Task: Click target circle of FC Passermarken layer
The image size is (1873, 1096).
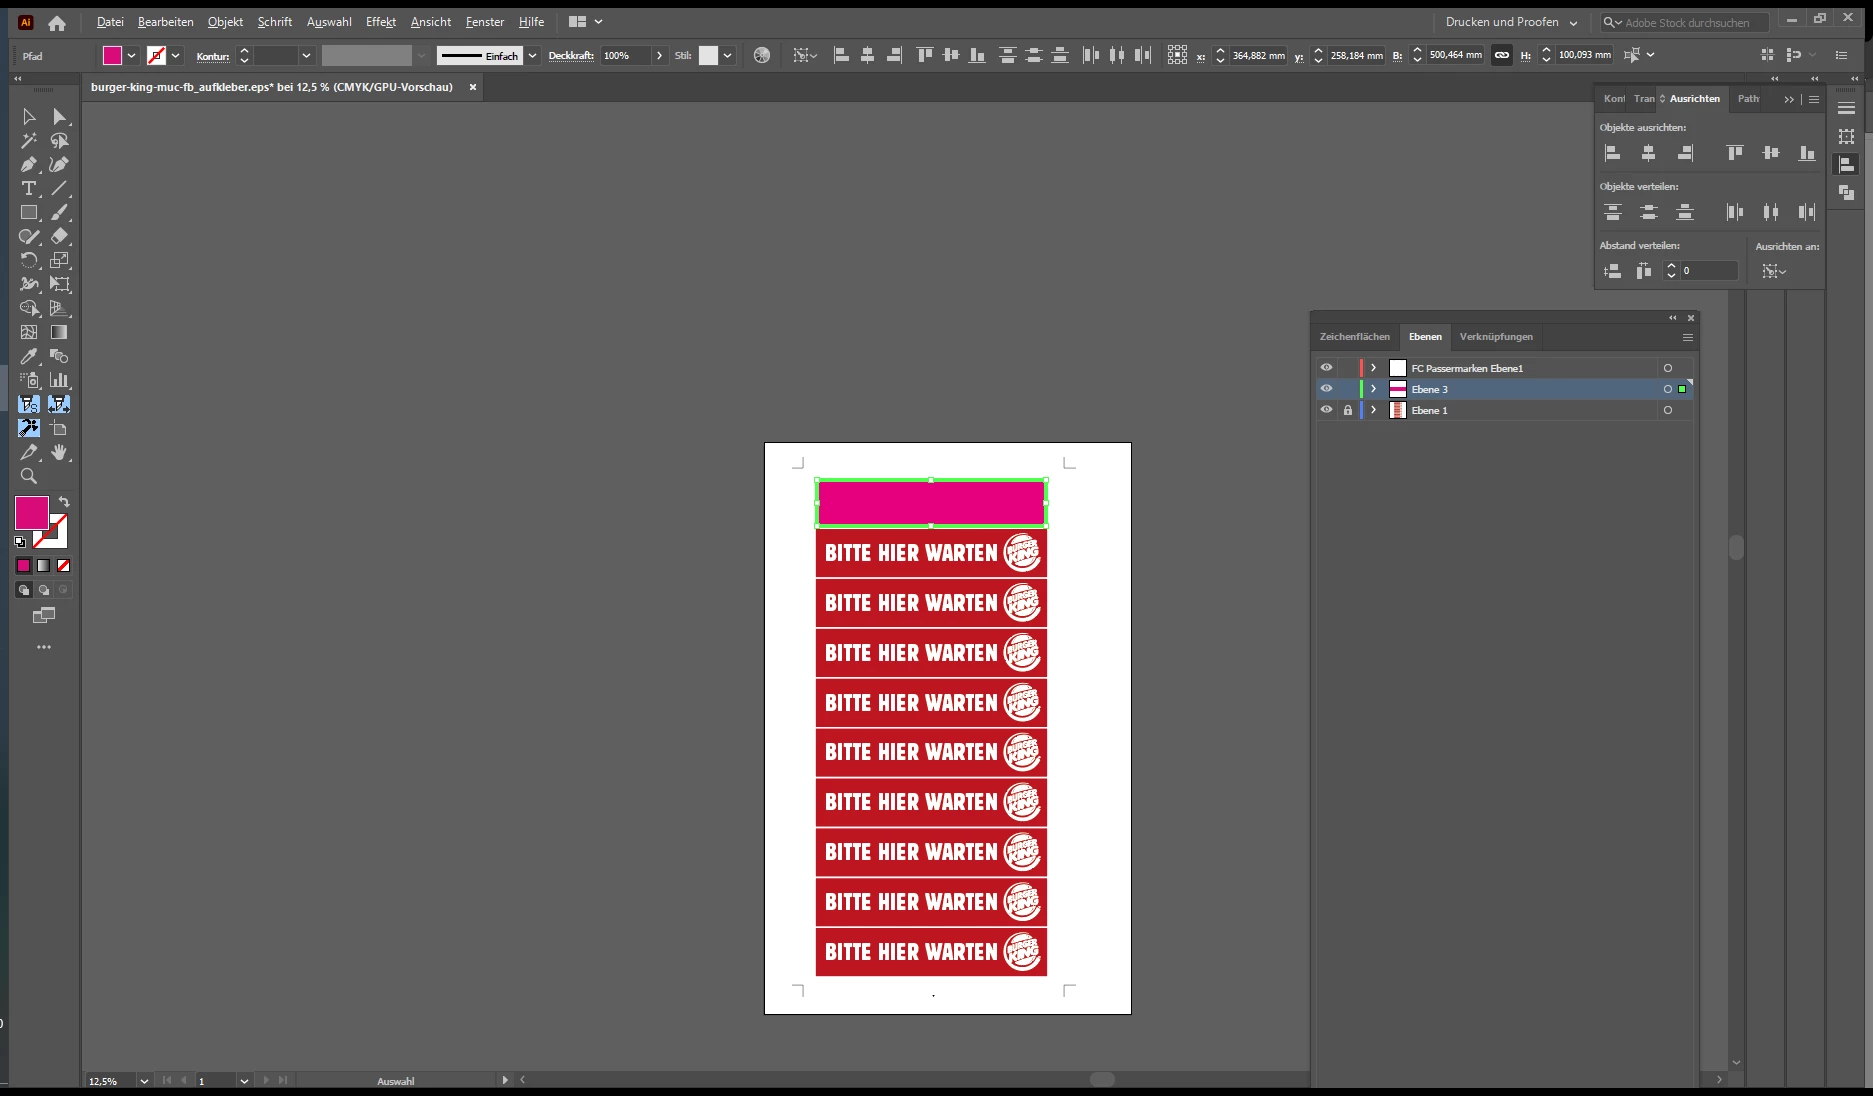Action: pos(1667,368)
